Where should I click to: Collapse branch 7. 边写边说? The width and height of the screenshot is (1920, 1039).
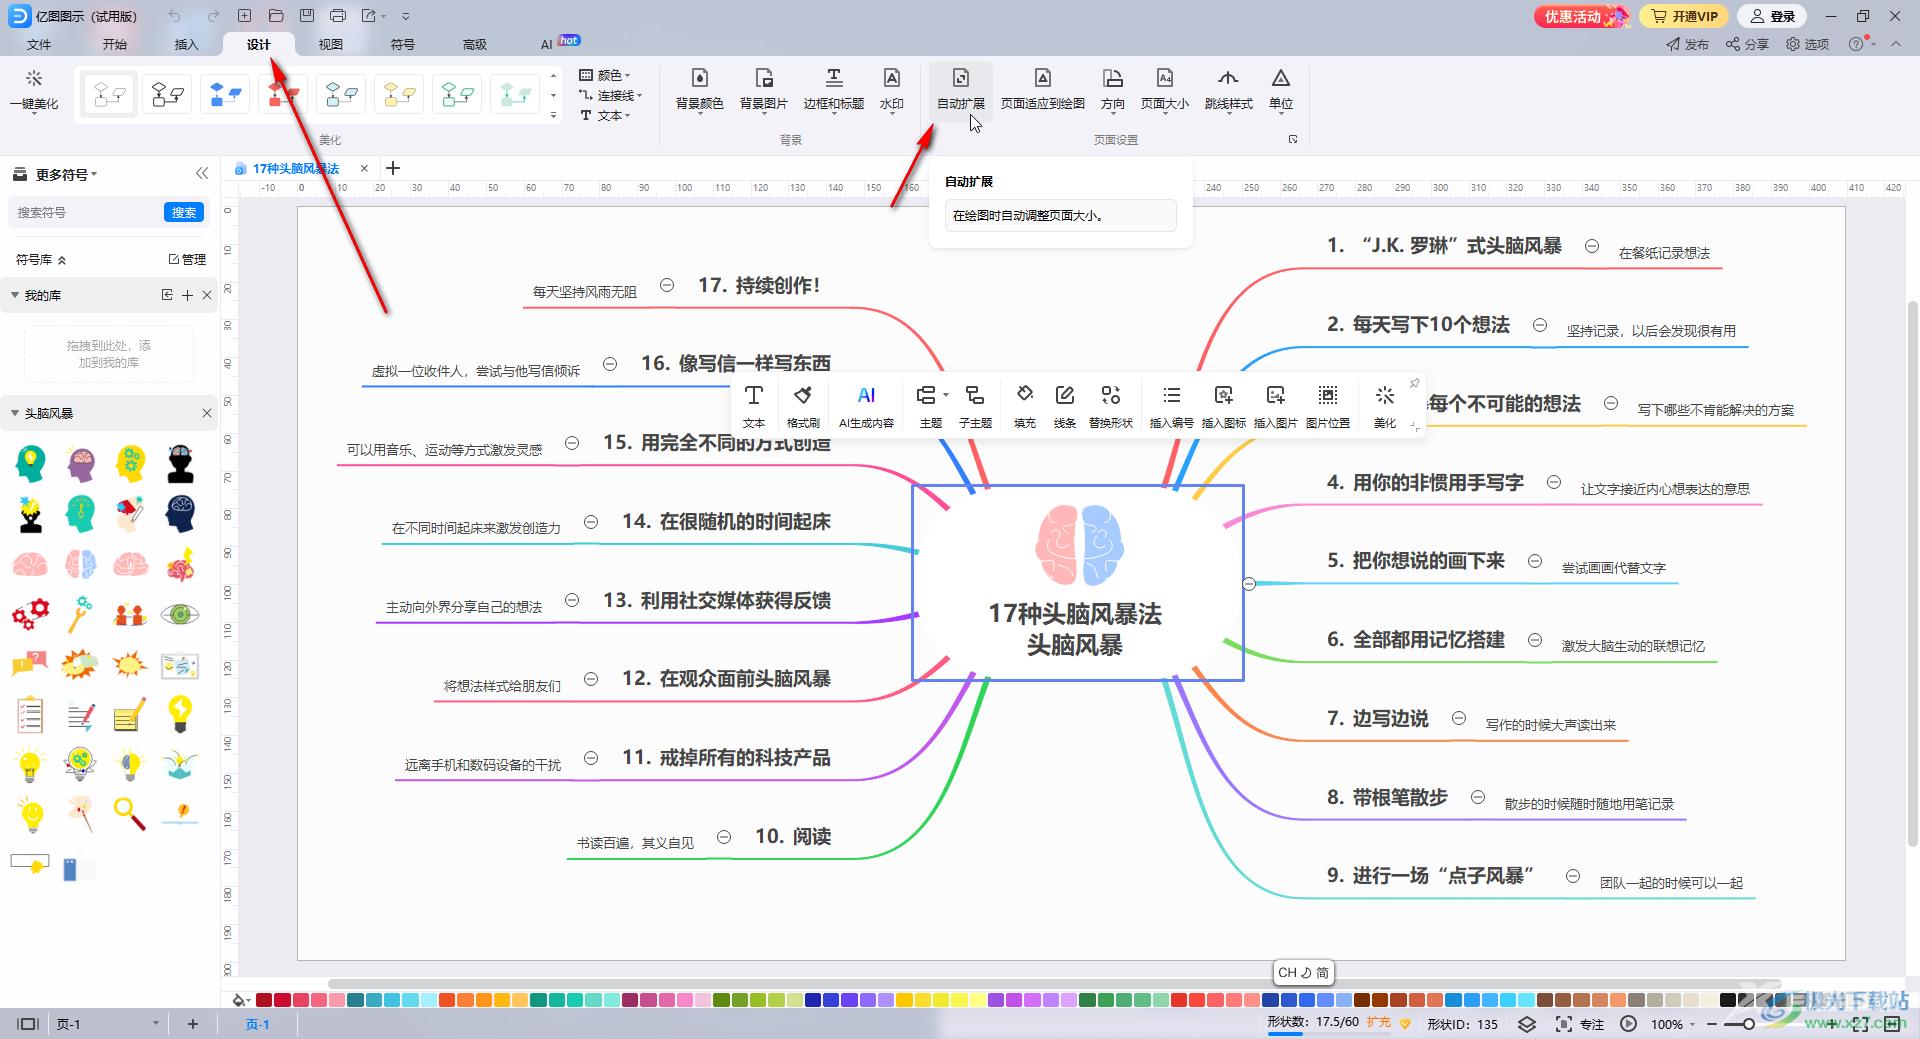(1459, 718)
